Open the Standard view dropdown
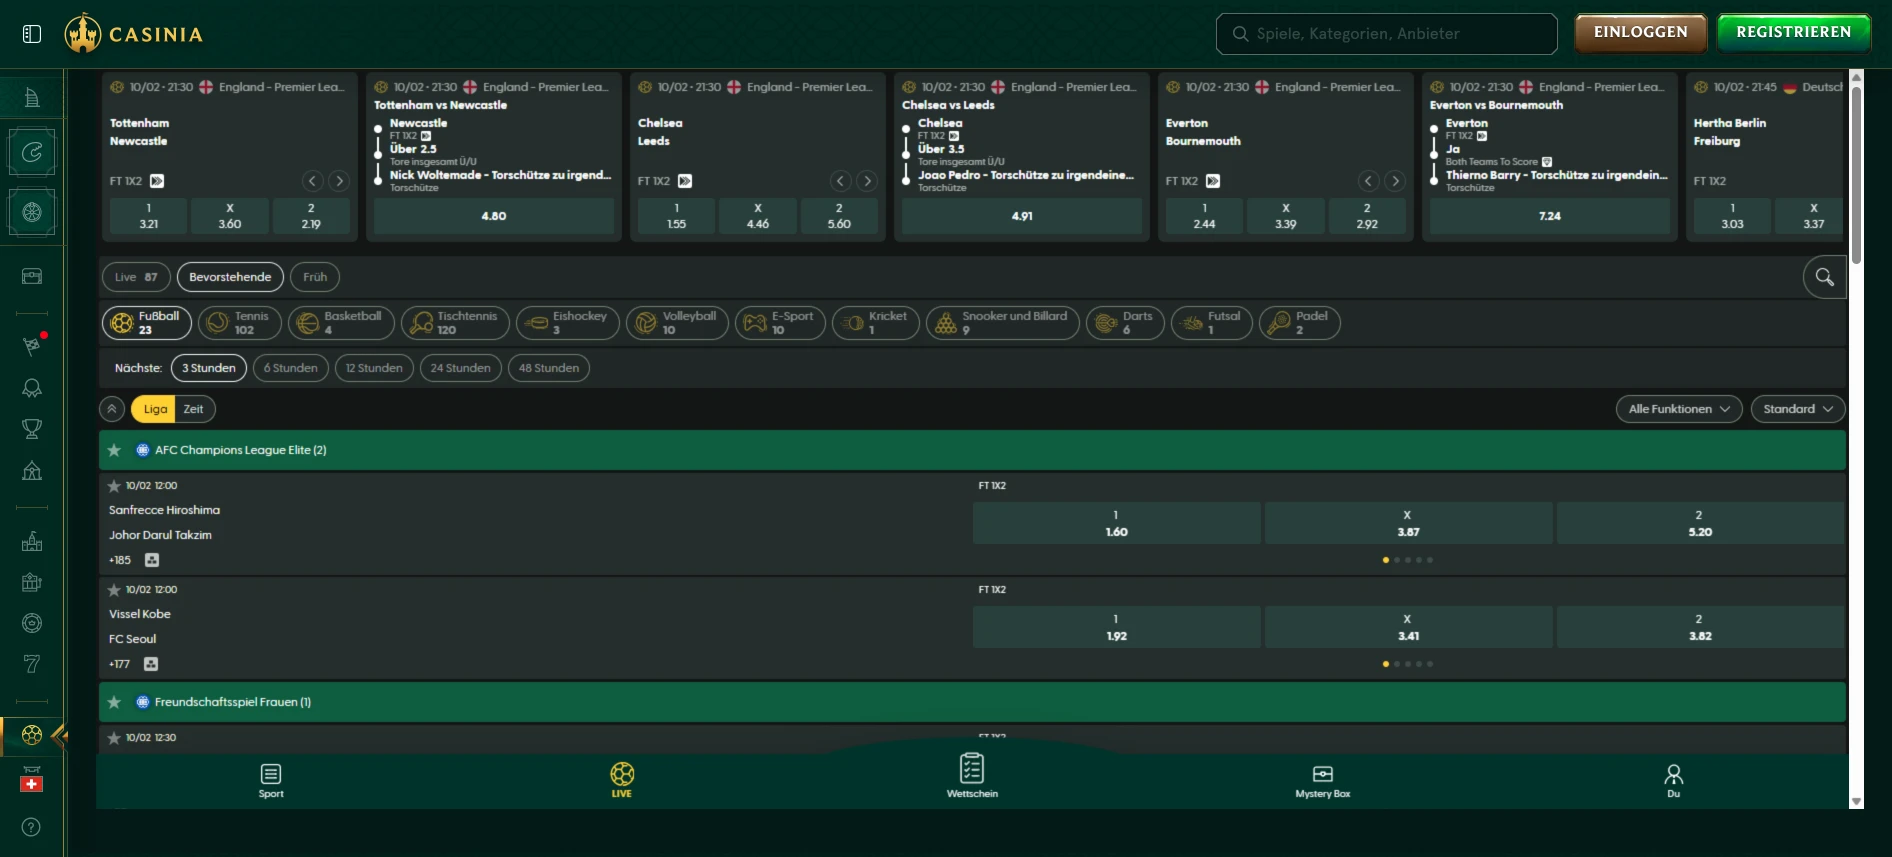The height and width of the screenshot is (857, 1892). coord(1797,409)
